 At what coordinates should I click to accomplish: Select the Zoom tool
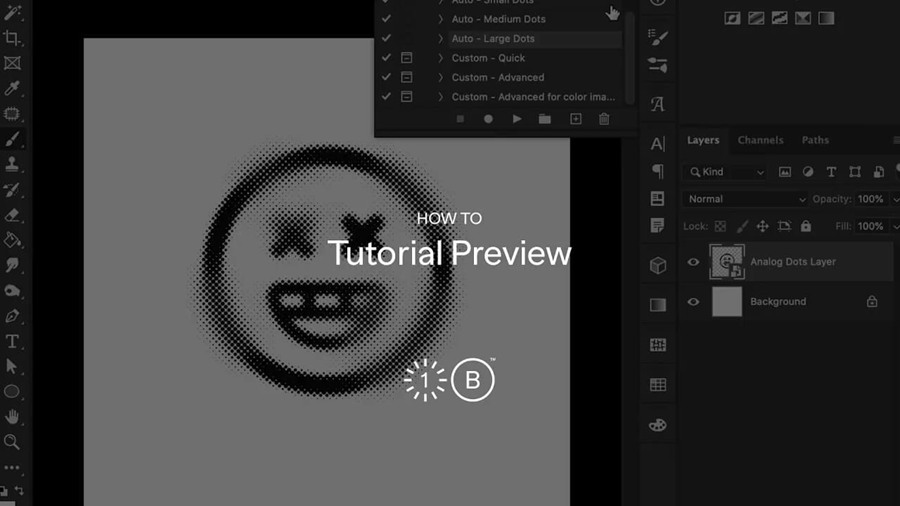click(x=12, y=442)
